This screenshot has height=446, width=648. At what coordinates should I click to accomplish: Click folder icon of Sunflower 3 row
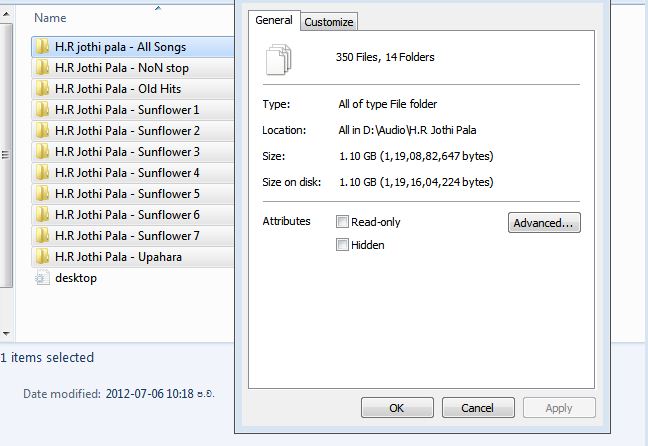point(42,152)
